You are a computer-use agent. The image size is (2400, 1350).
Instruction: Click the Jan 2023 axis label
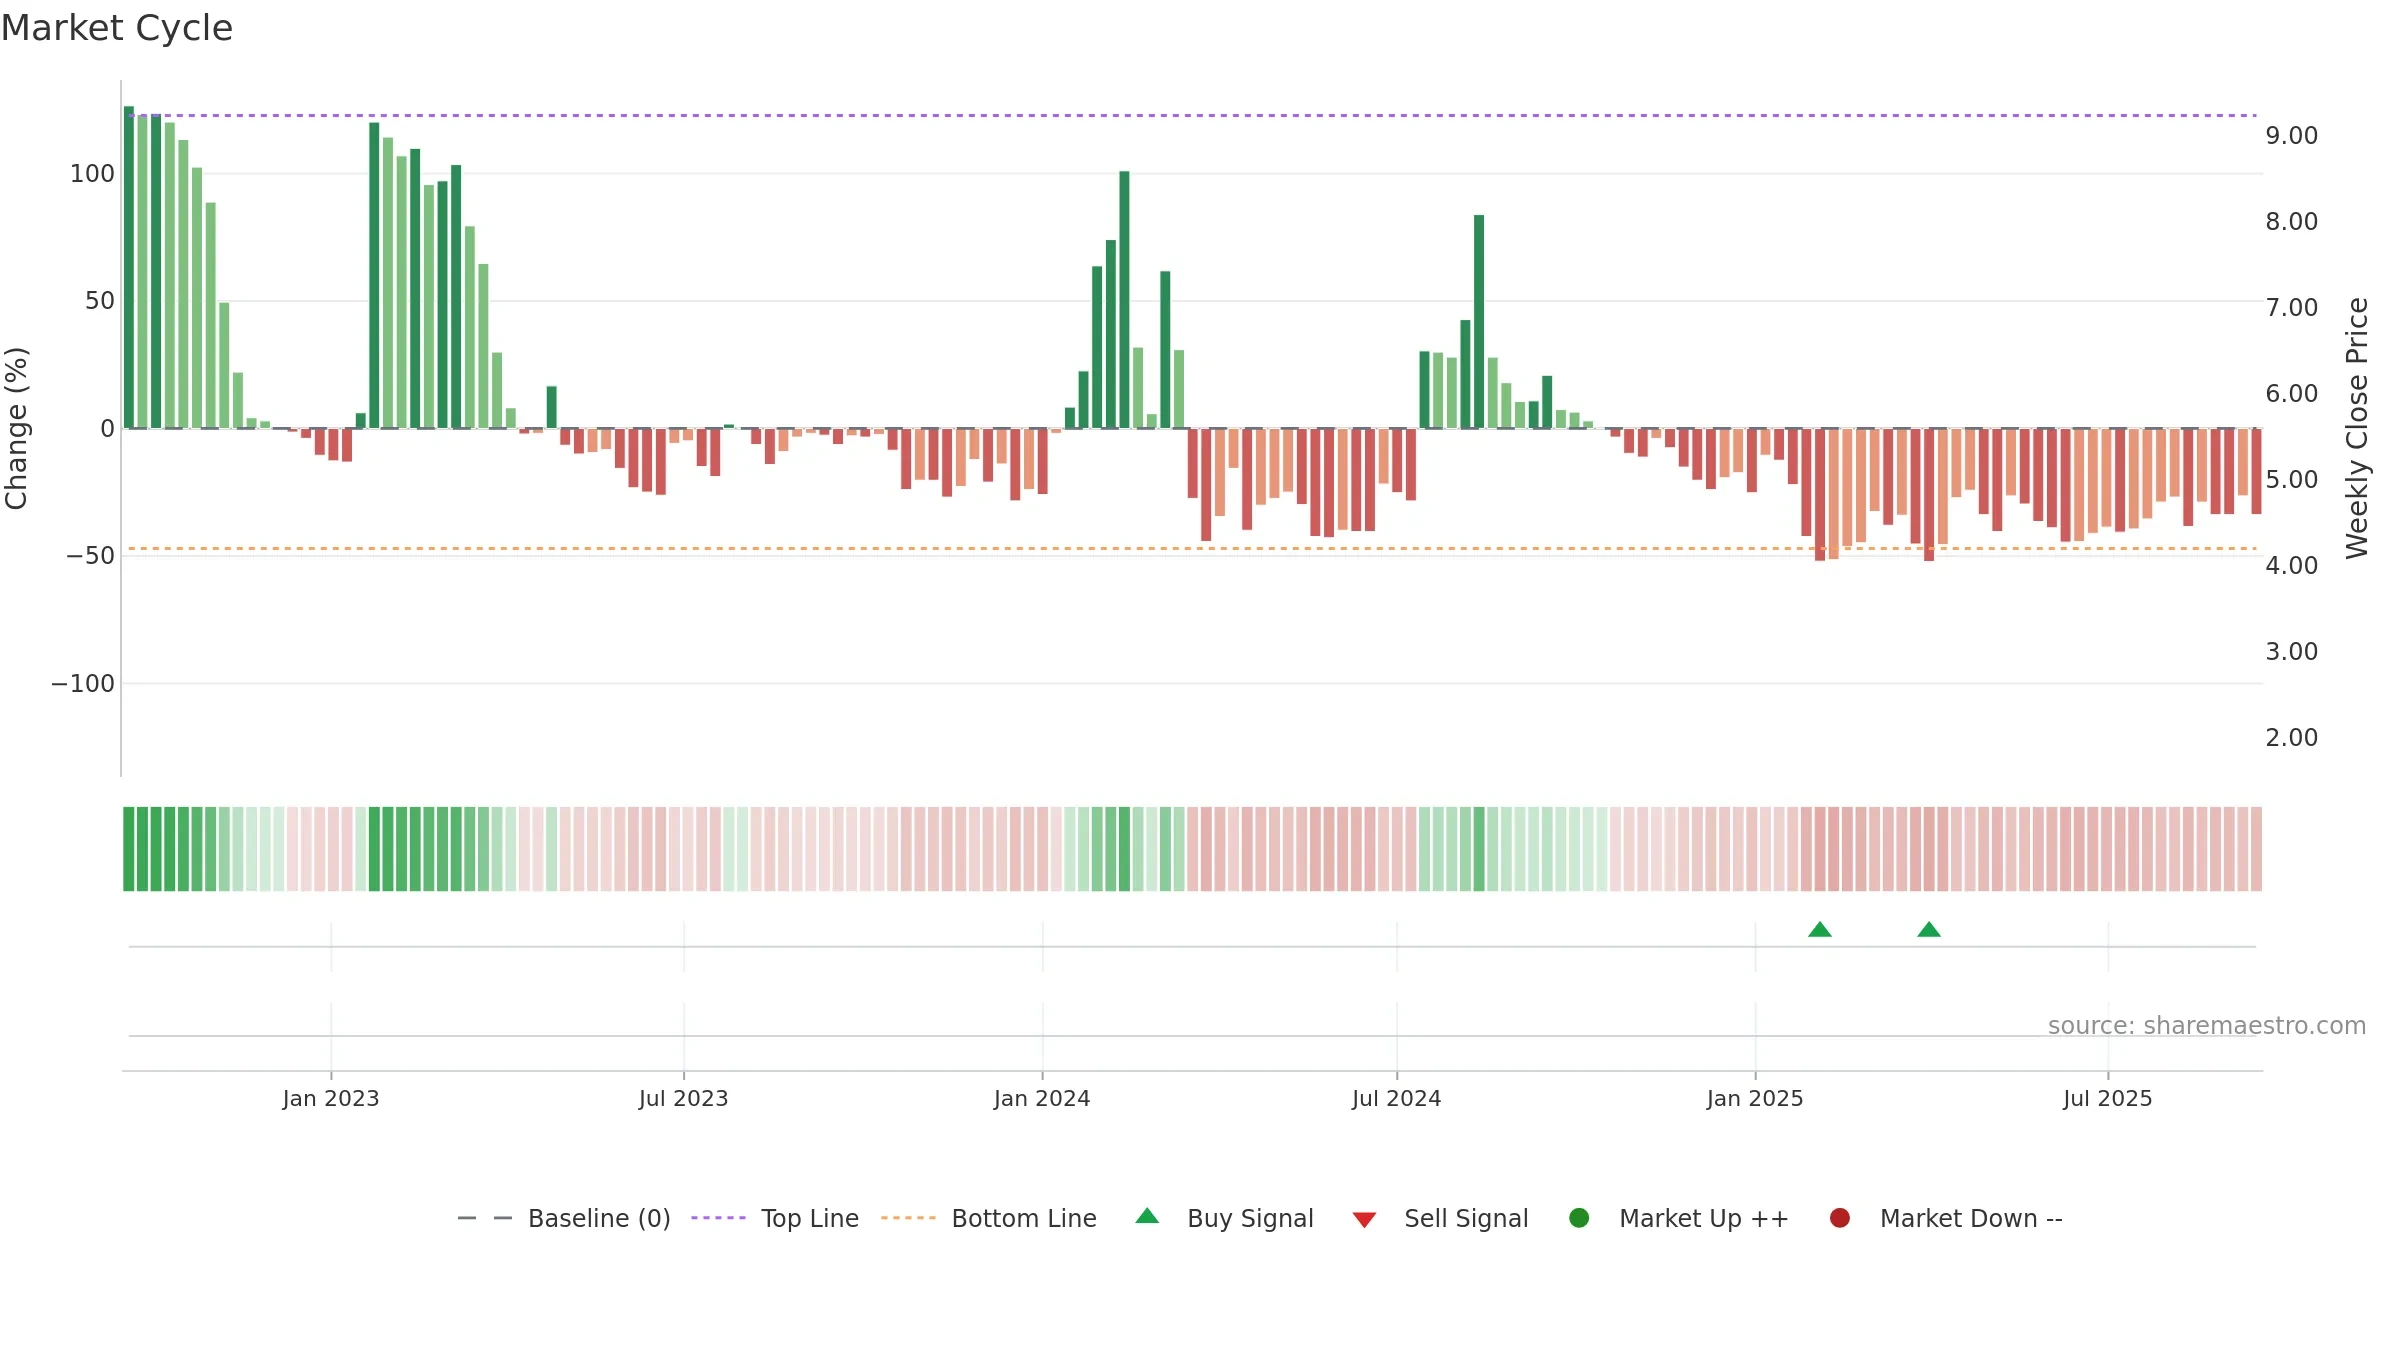tap(331, 1099)
